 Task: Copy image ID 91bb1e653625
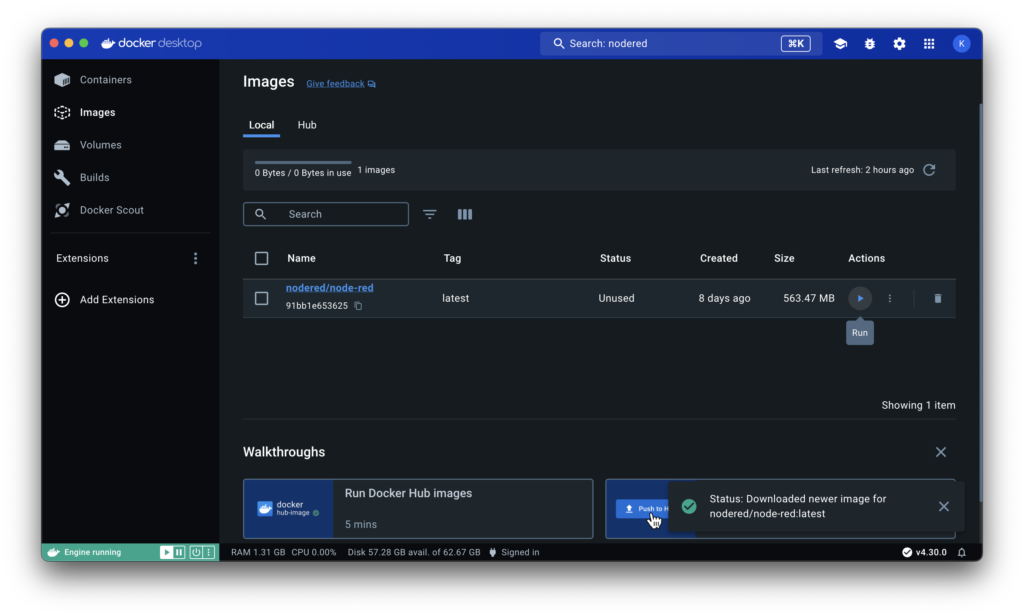tap(358, 306)
